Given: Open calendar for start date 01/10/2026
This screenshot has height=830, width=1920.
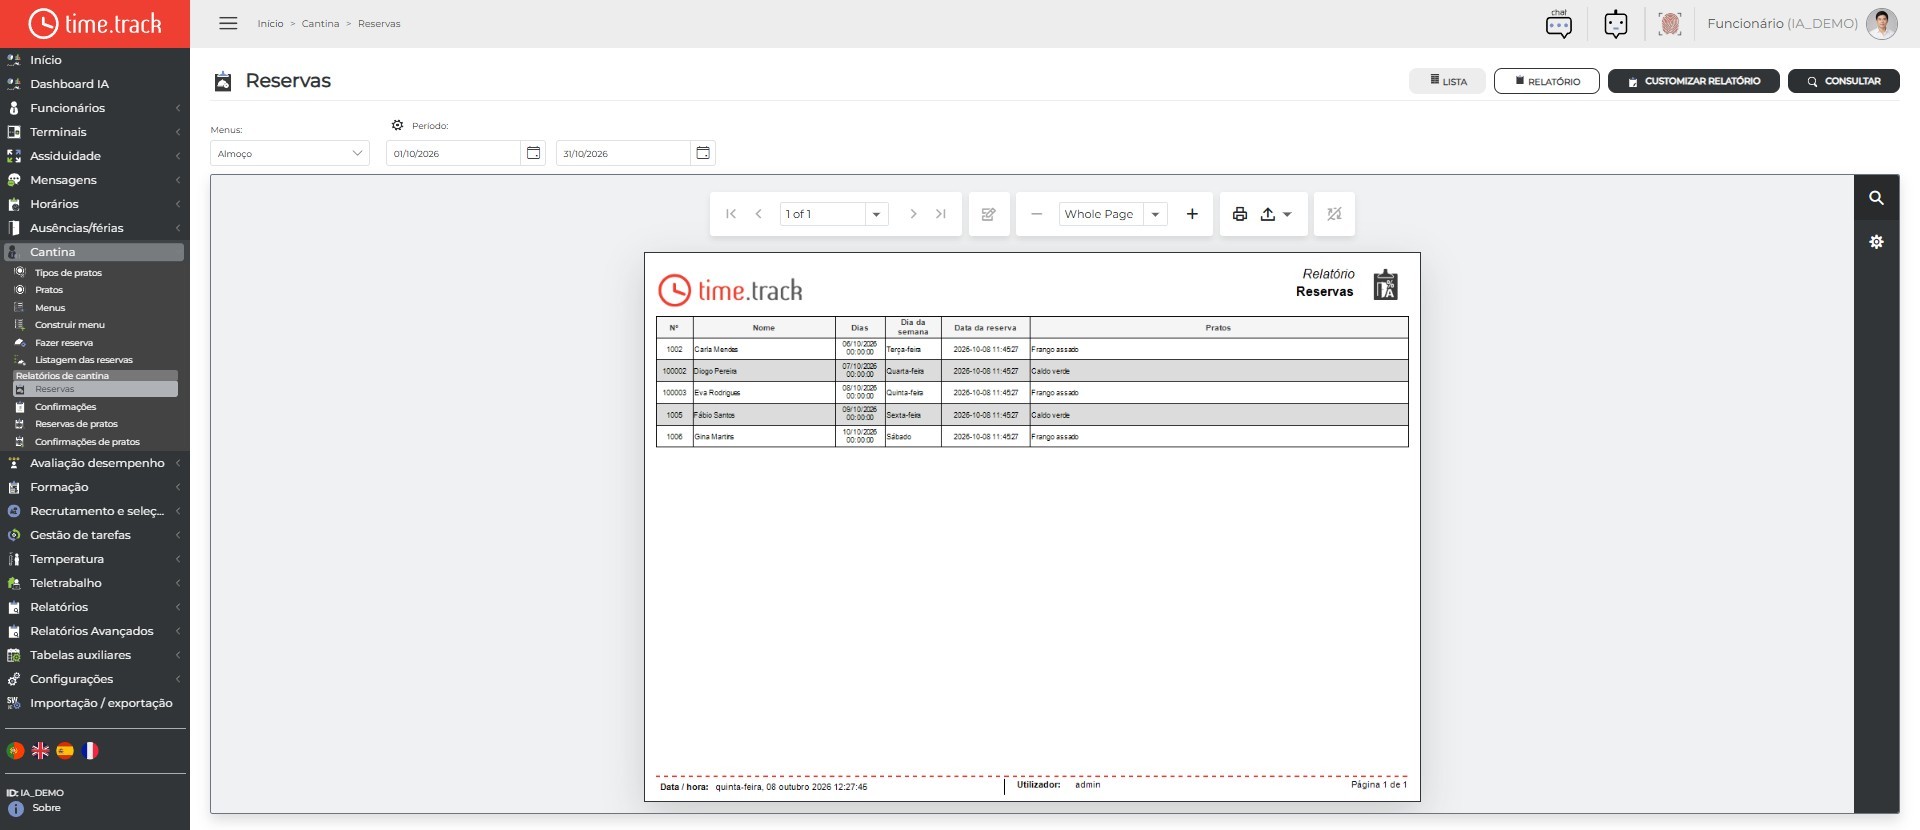Looking at the screenshot, I should [x=533, y=153].
